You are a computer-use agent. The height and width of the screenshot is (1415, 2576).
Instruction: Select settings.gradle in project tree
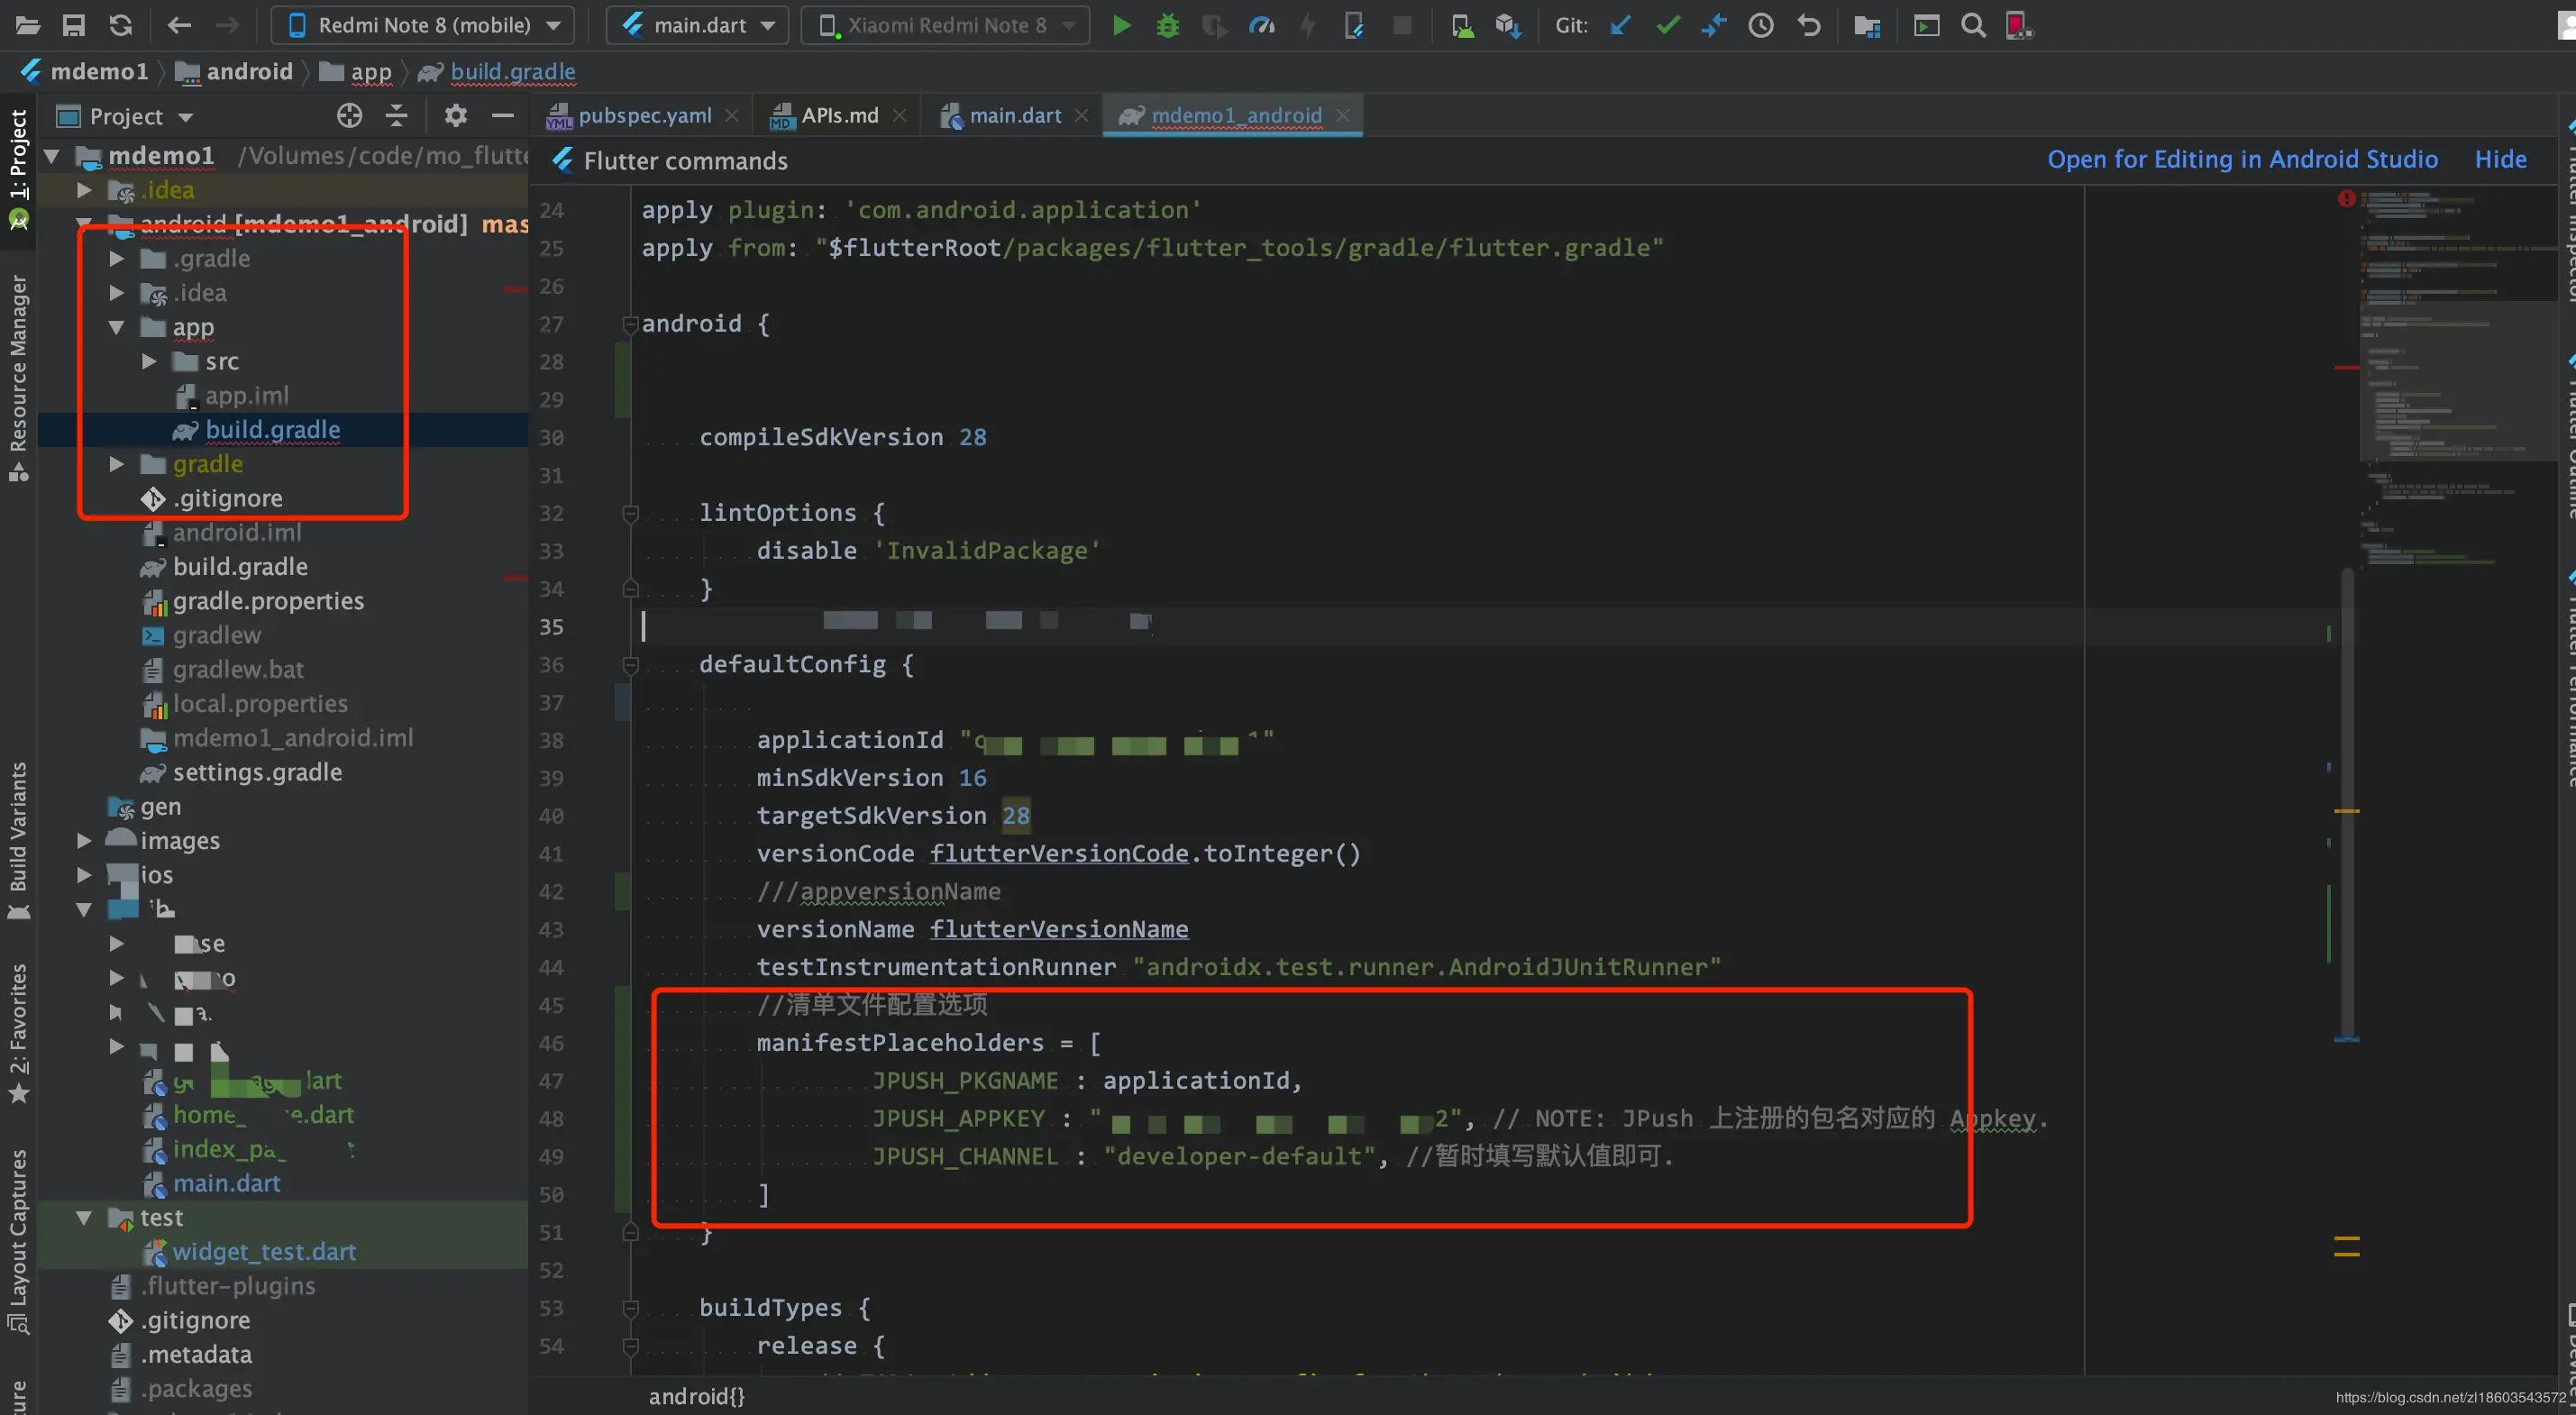point(257,772)
